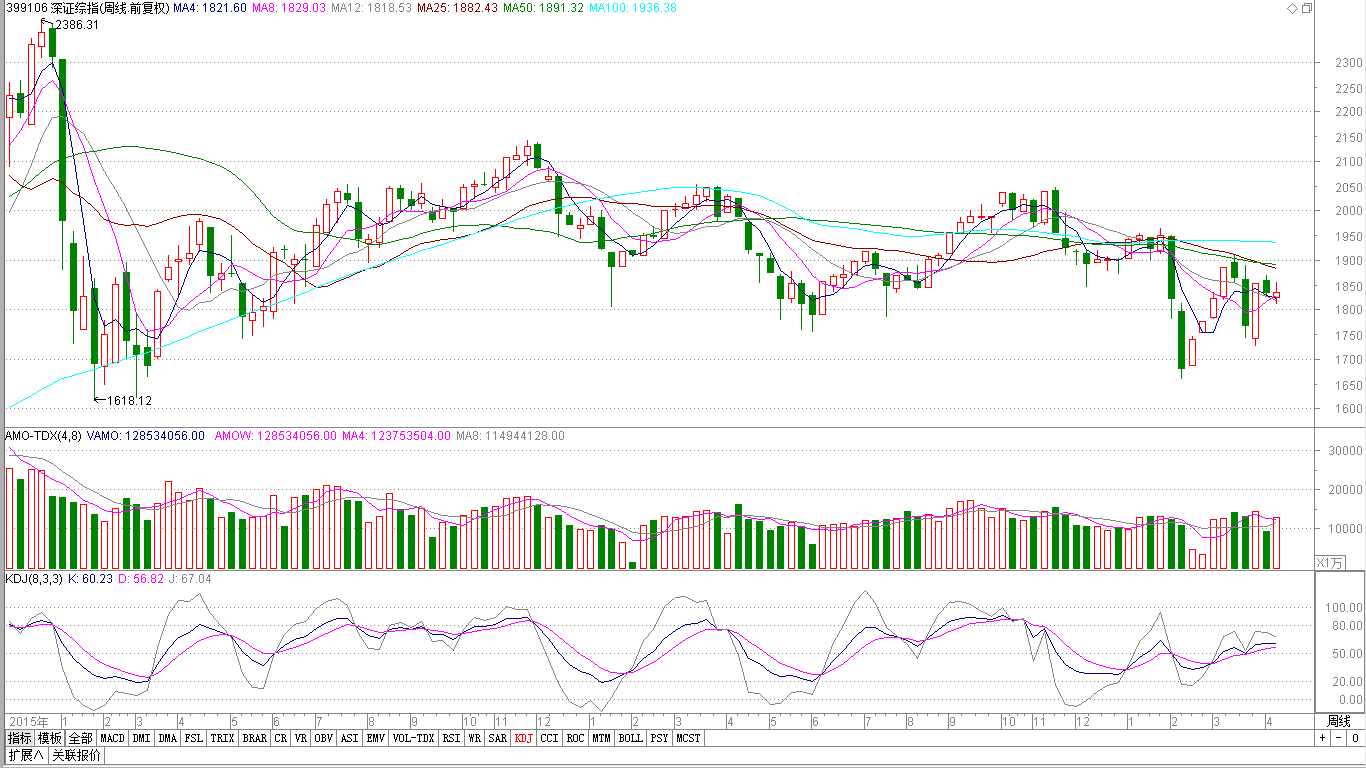Viewport: 1366px width, 768px height.
Task: Select the BOLL indicator
Action: (x=630, y=738)
